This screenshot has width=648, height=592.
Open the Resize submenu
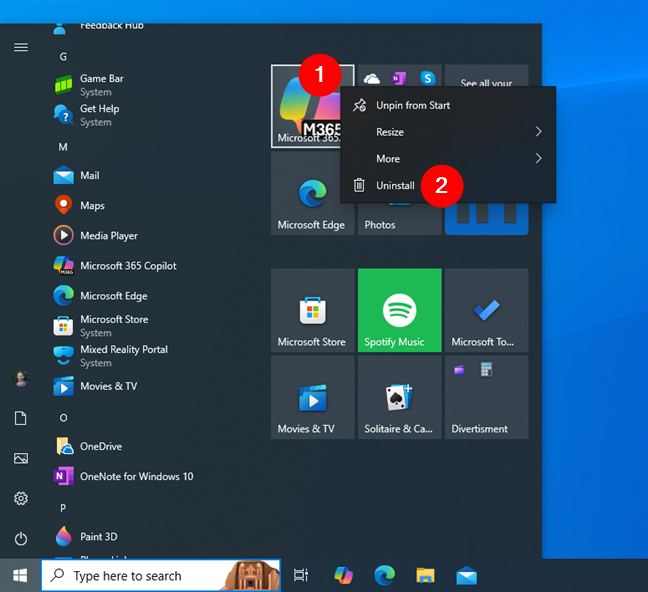tap(448, 132)
